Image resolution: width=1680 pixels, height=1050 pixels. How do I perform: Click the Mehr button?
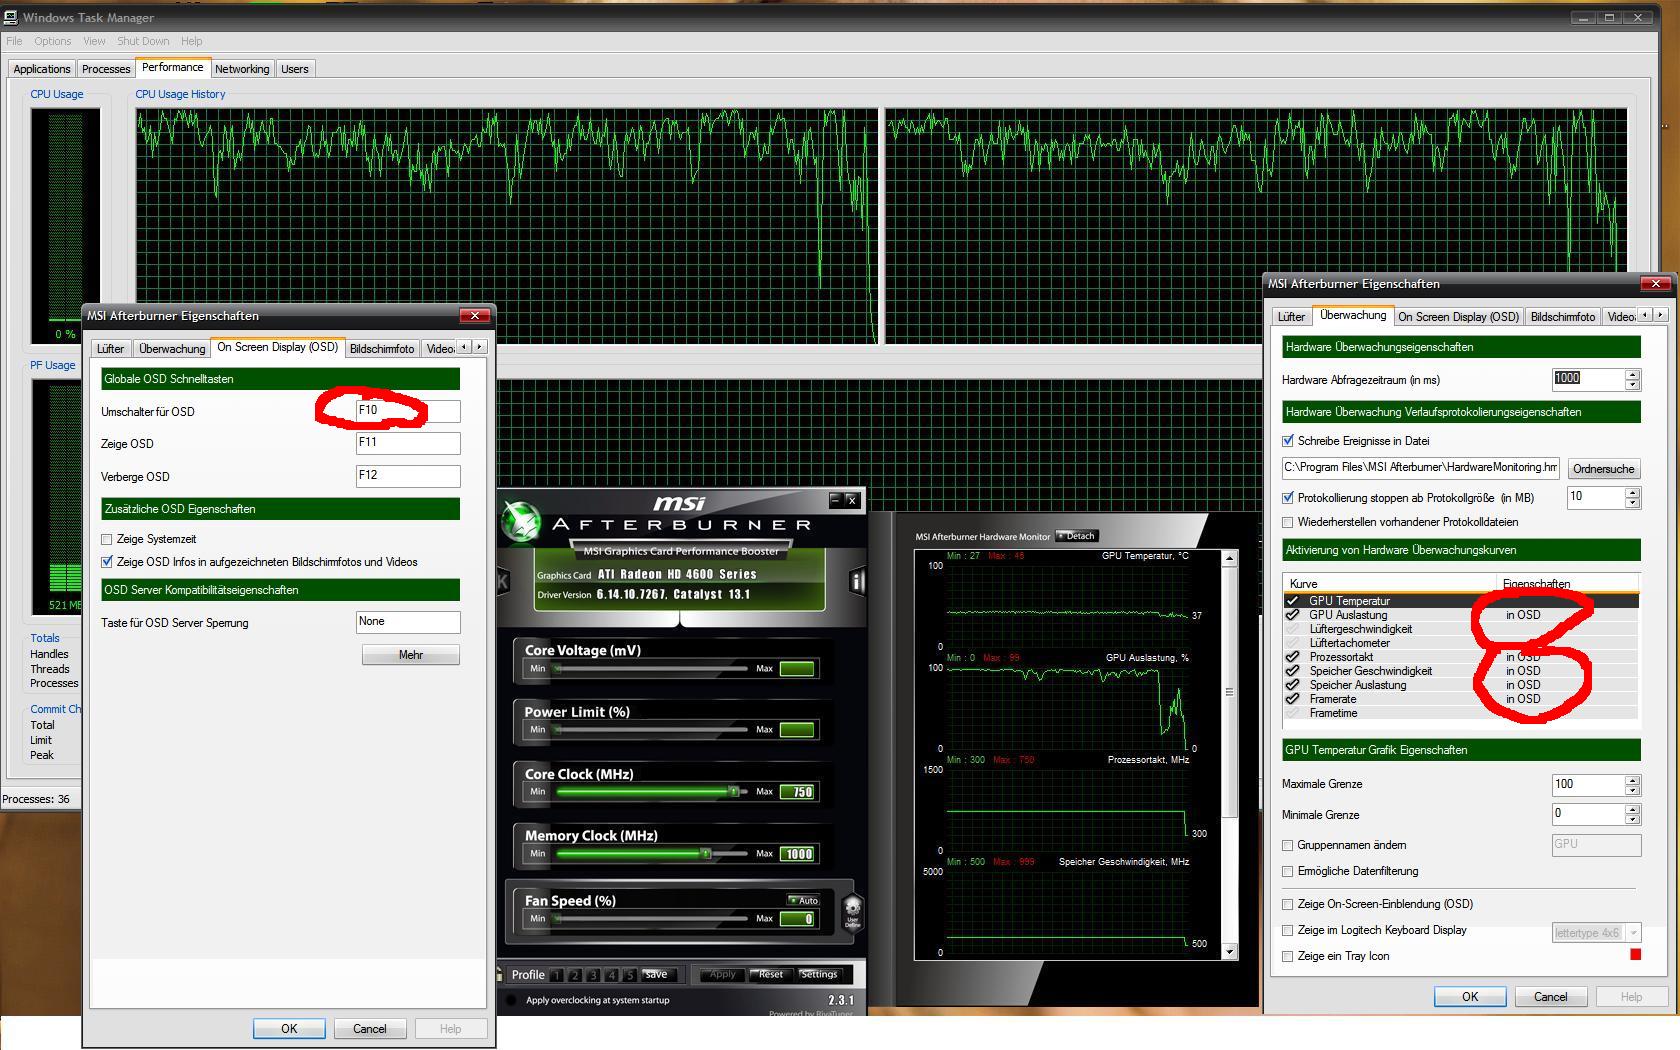click(411, 655)
